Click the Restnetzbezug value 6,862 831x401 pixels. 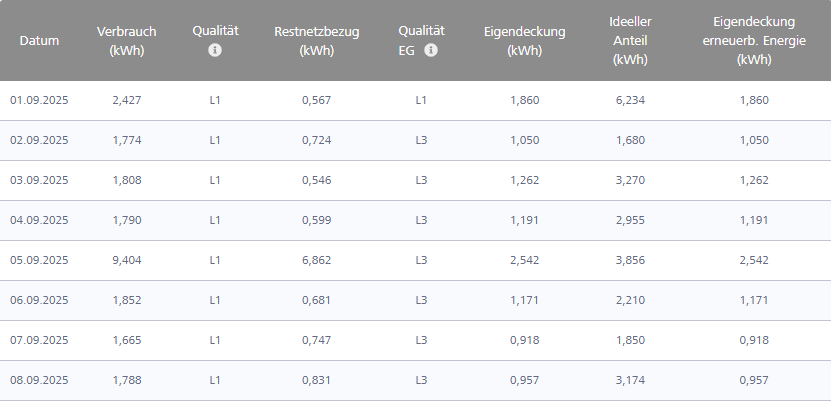tap(316, 260)
